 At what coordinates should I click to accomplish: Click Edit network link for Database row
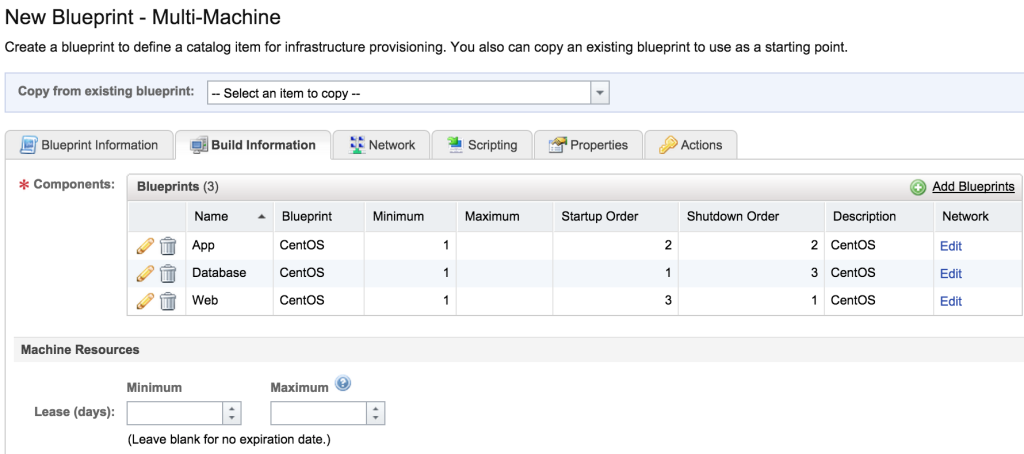click(950, 274)
